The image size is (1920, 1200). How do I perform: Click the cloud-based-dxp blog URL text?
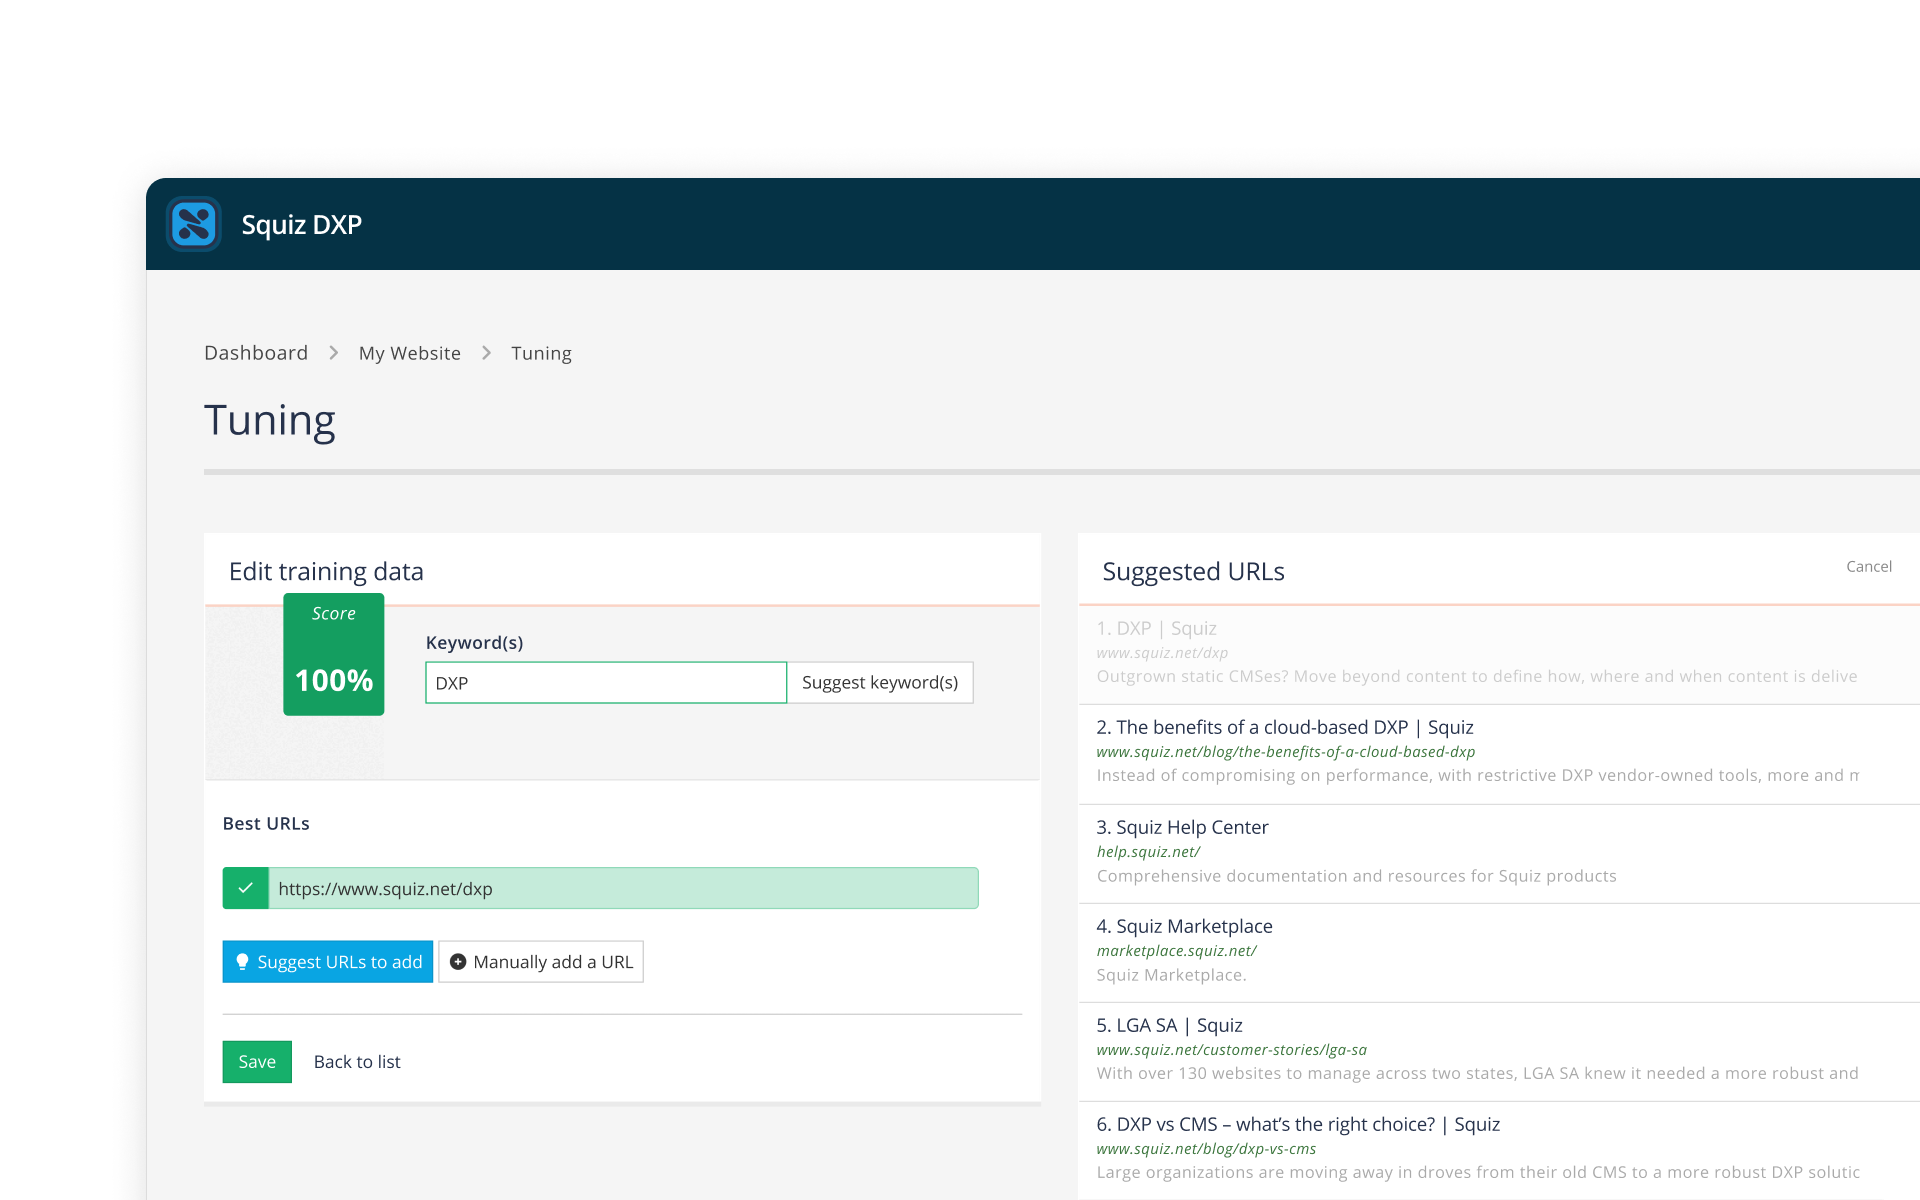click(1286, 752)
